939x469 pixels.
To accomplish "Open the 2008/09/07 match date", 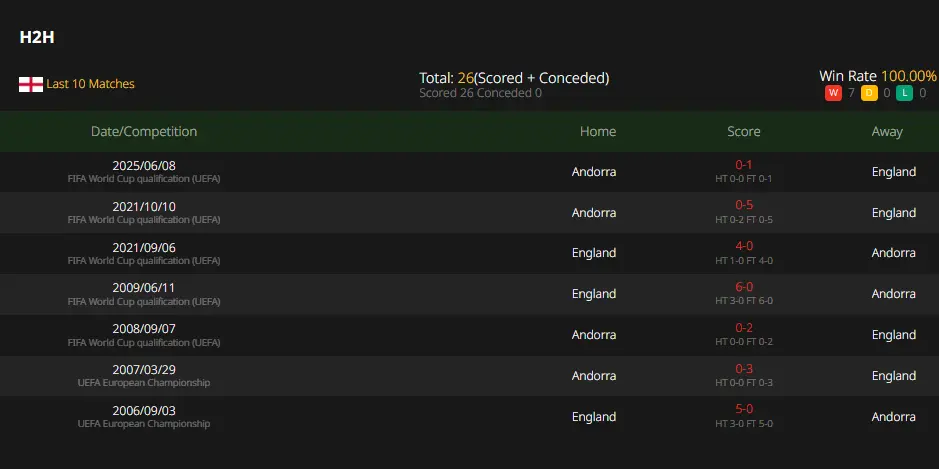I will (144, 329).
